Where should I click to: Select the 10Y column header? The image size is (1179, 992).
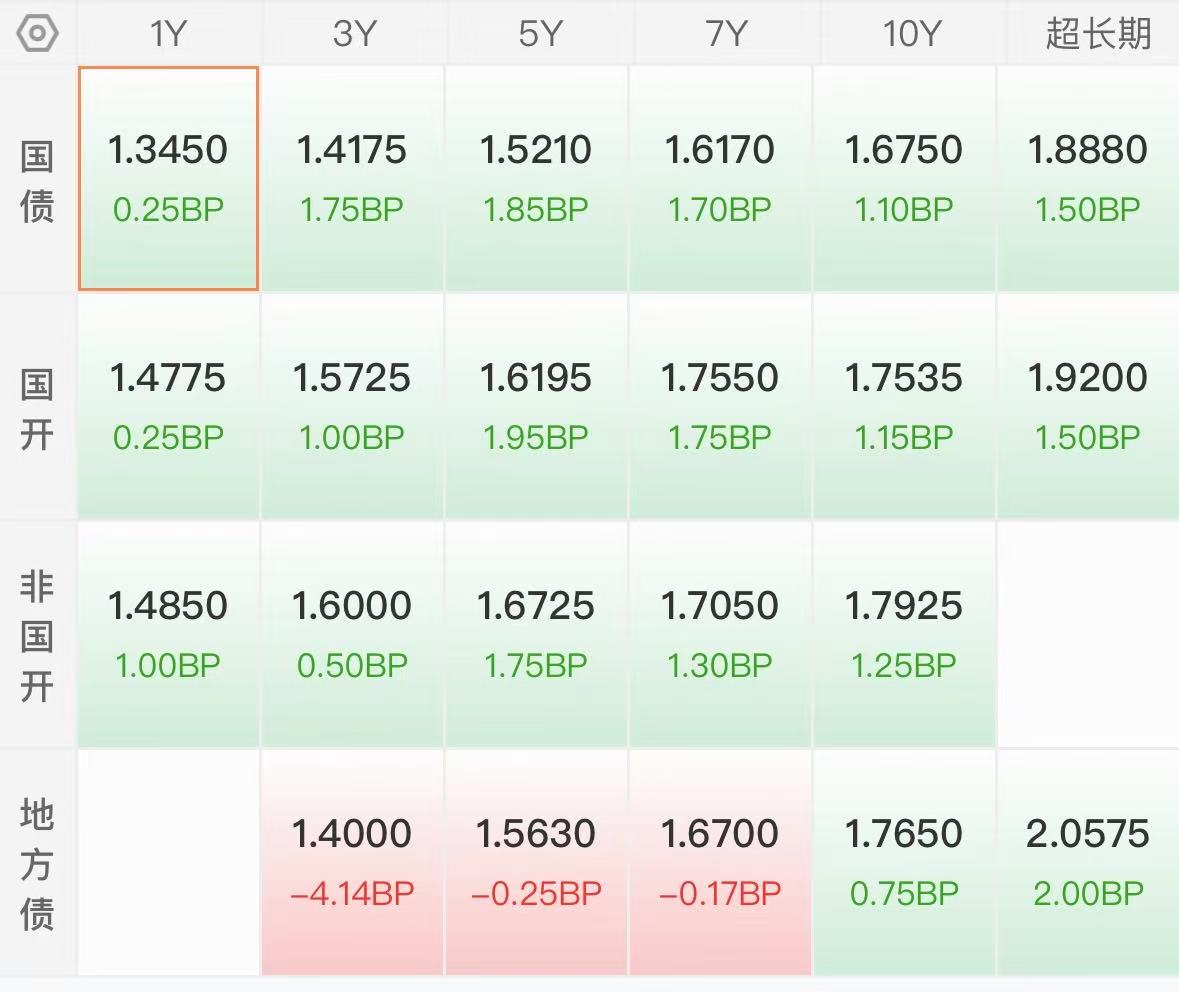[x=912, y=33]
